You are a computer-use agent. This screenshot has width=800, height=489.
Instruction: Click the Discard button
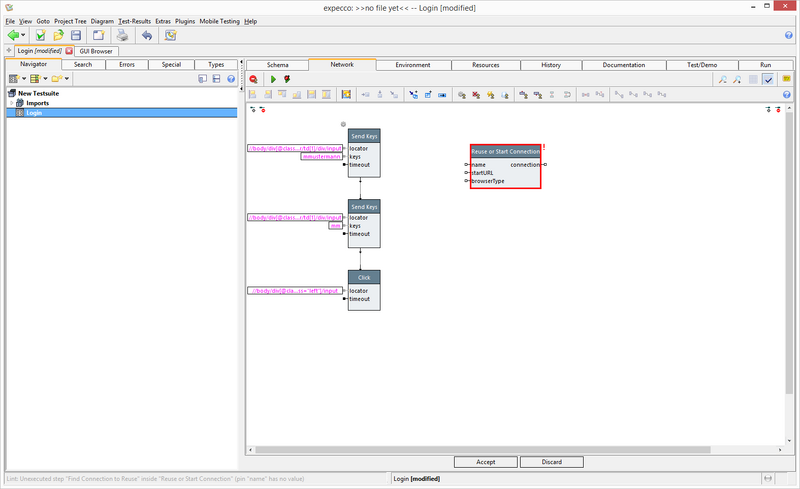pyautogui.click(x=553, y=462)
